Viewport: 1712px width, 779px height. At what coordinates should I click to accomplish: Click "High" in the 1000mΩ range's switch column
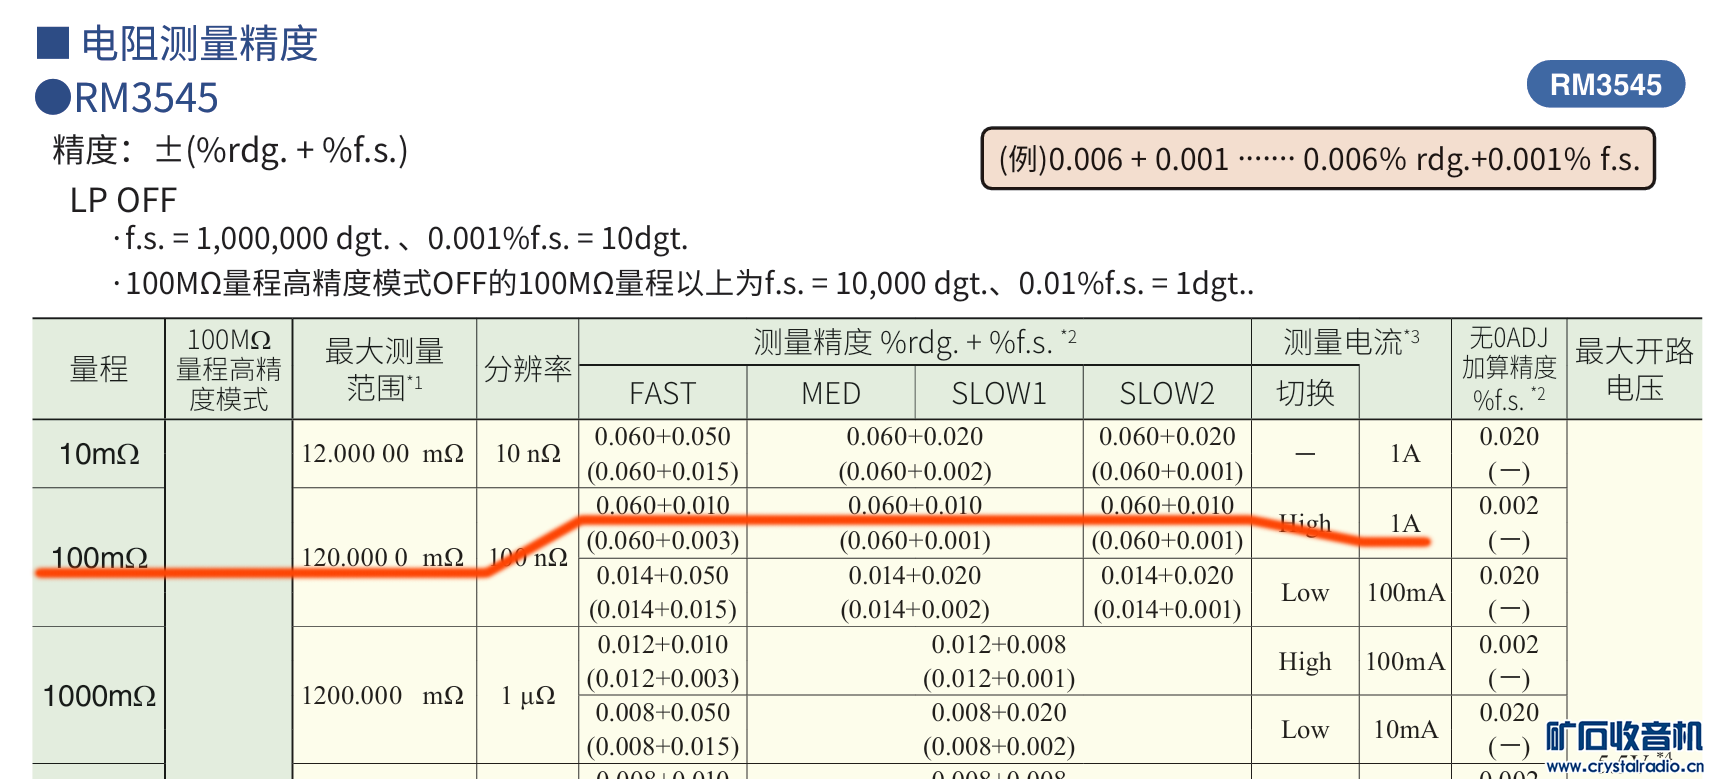point(1306,661)
